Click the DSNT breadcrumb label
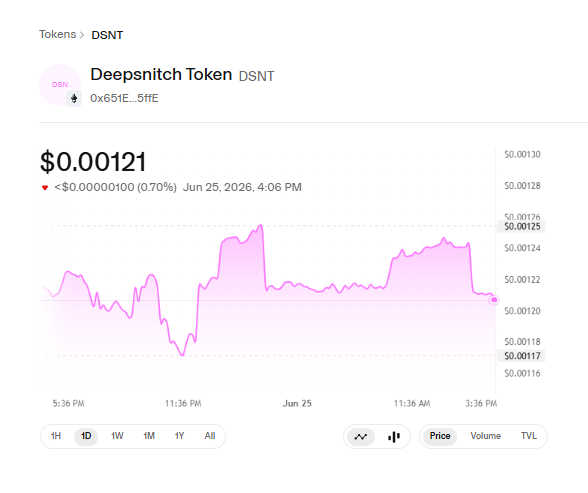 pyautogui.click(x=107, y=35)
